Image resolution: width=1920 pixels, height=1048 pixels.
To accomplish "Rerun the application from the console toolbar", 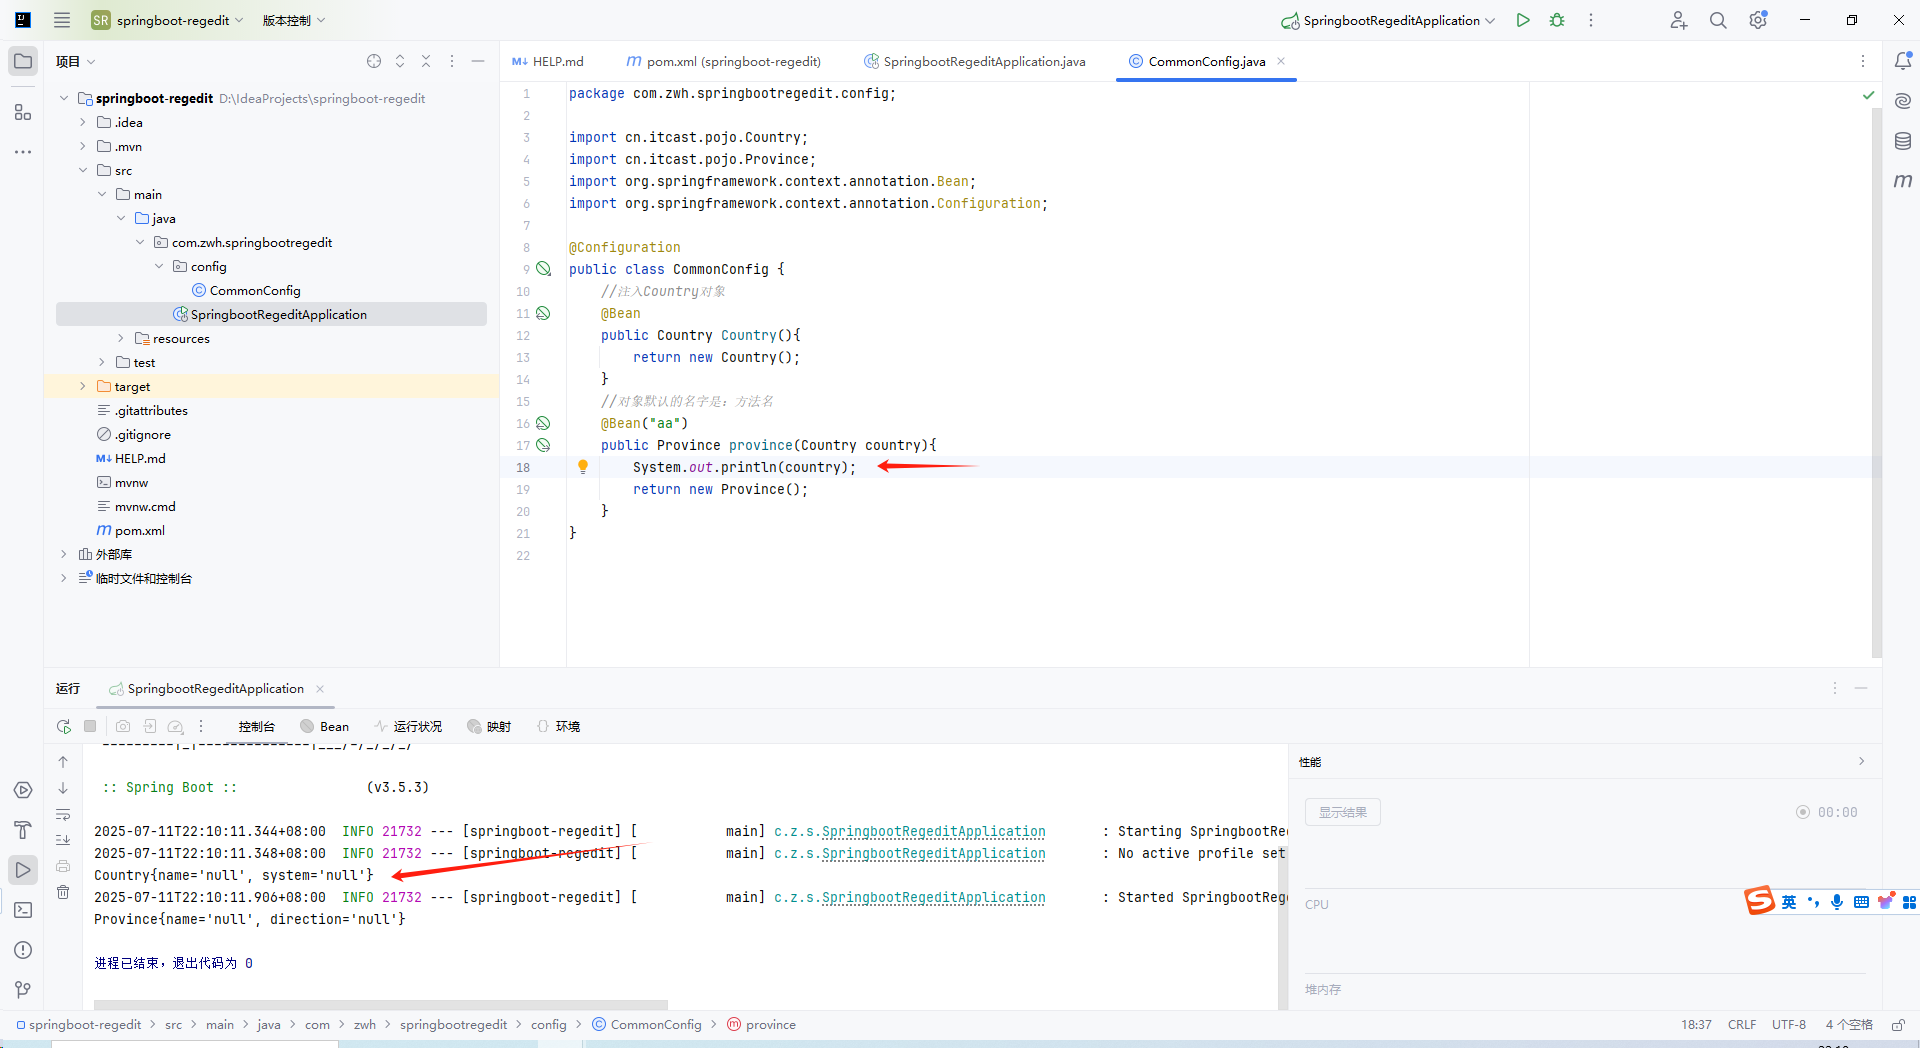I will pyautogui.click(x=63, y=726).
